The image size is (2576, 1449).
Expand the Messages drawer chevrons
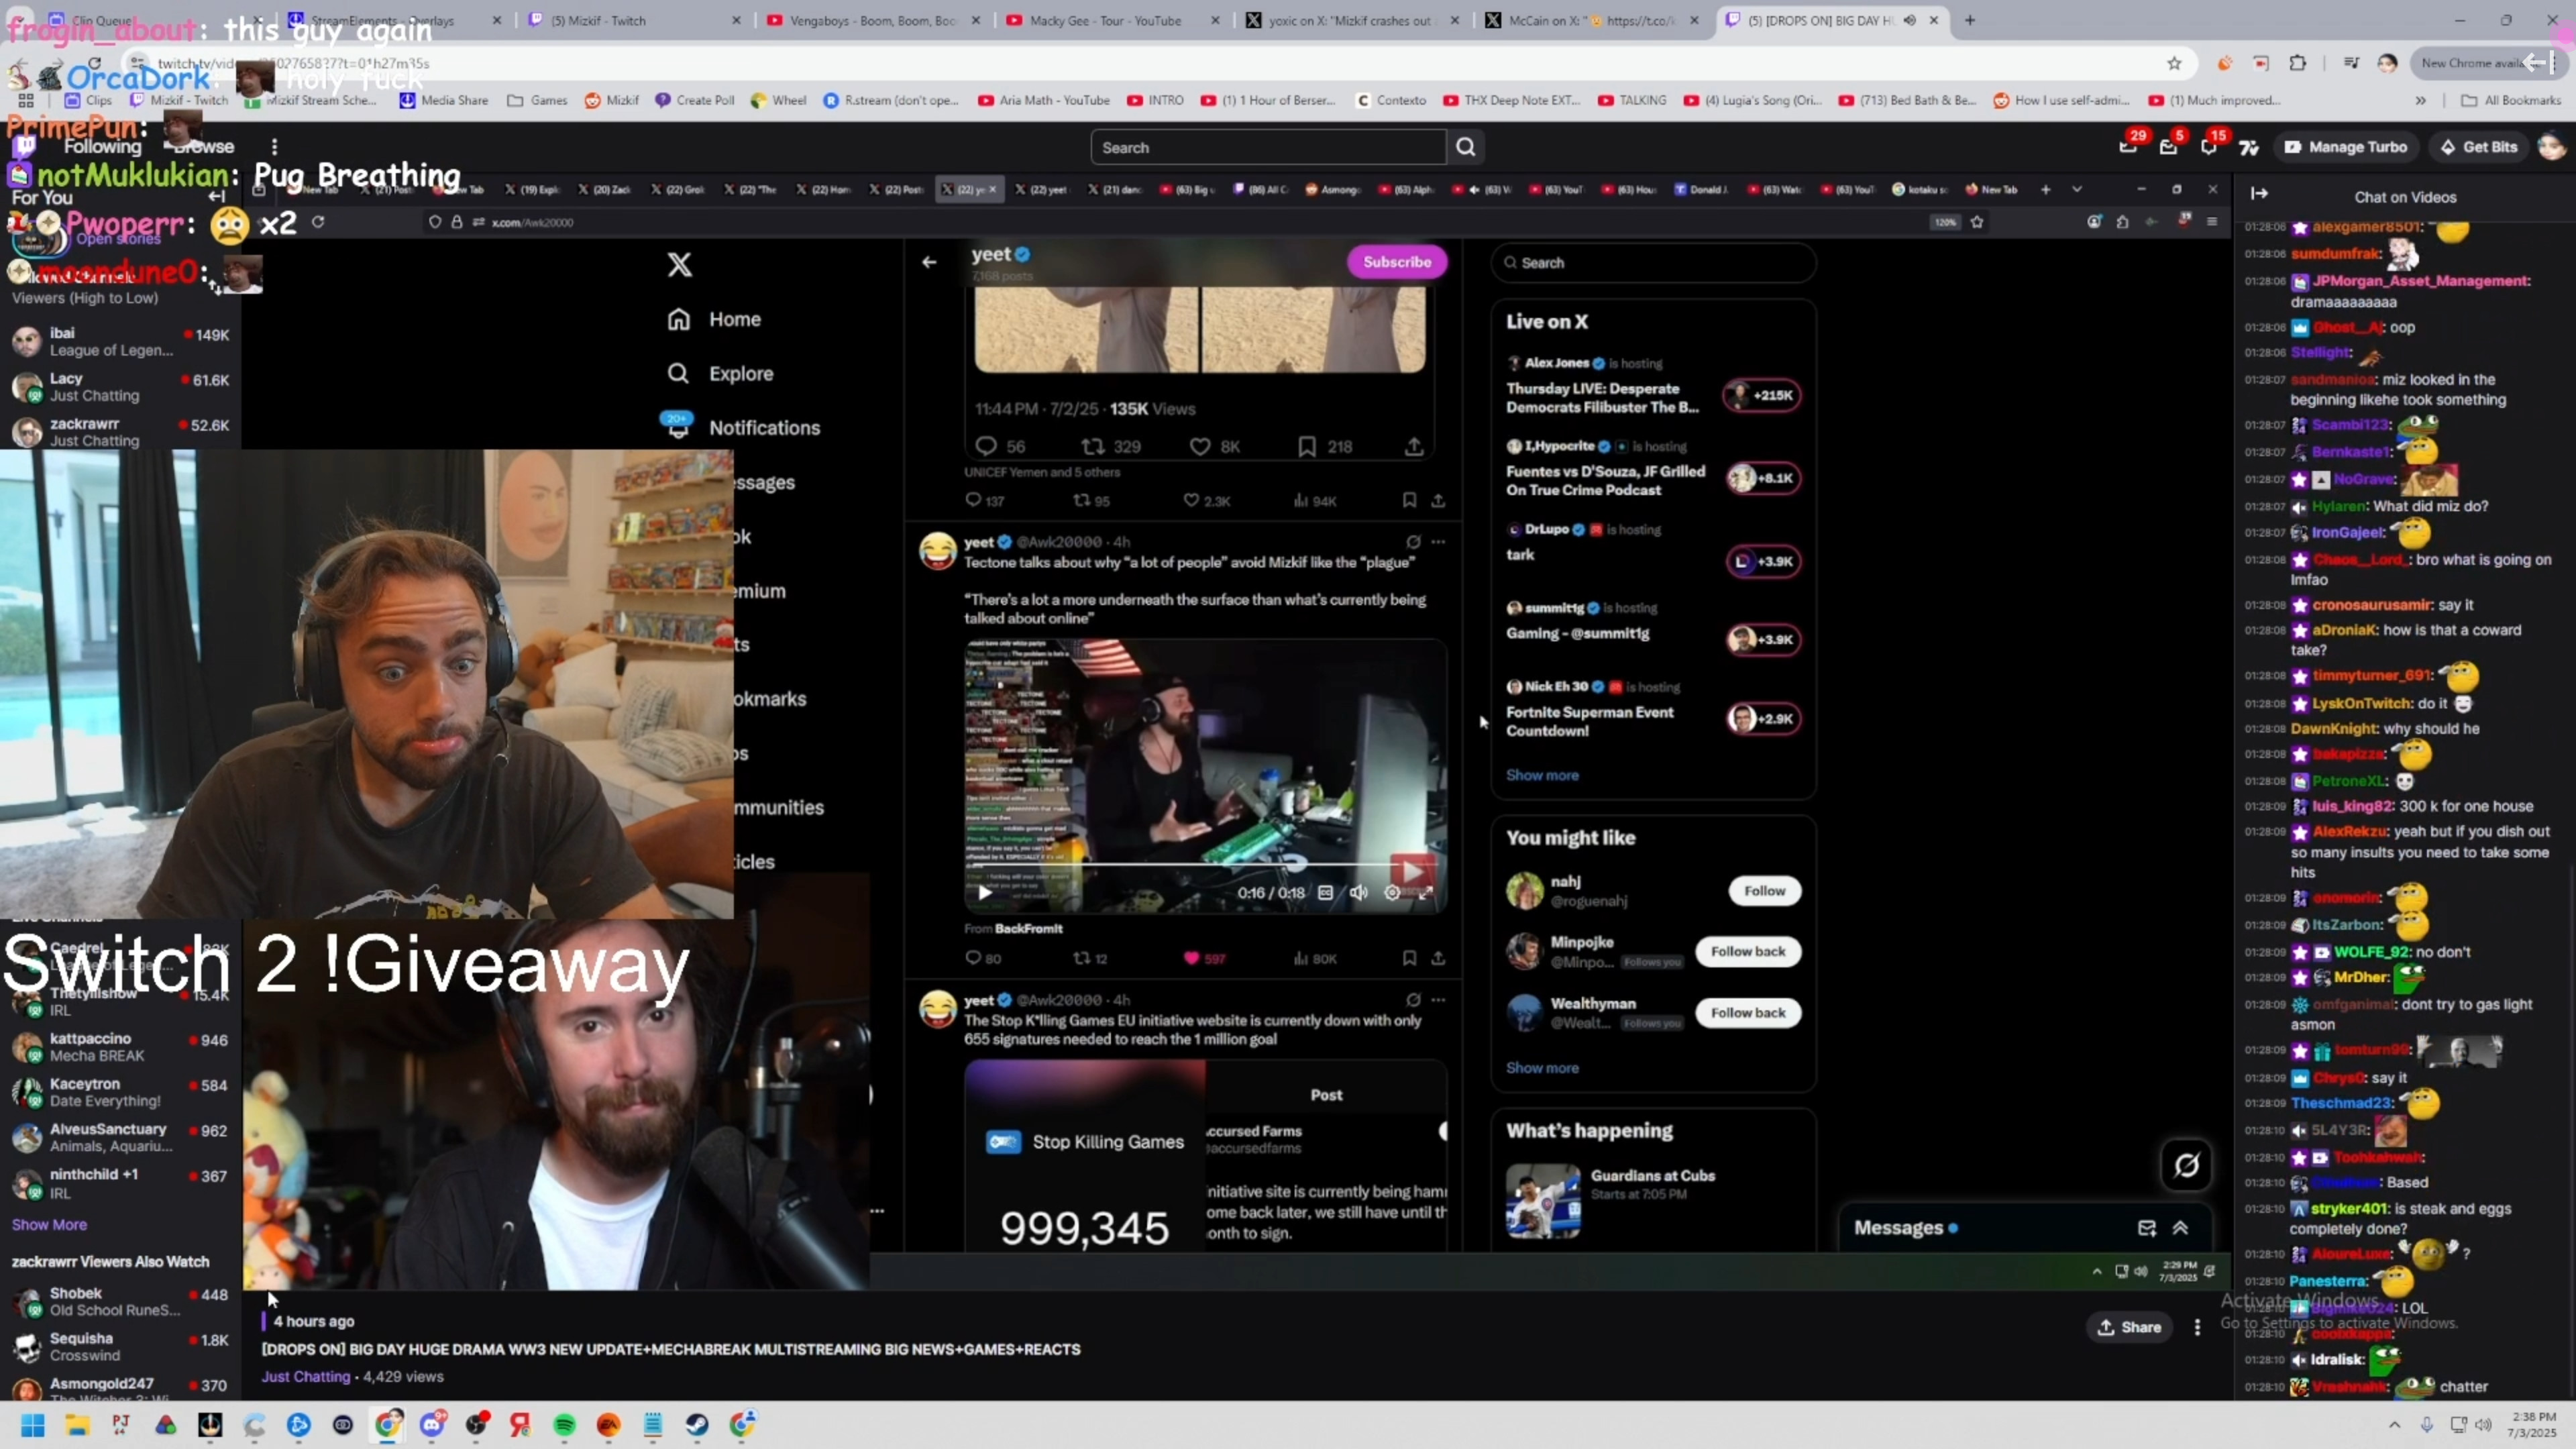2181,1228
